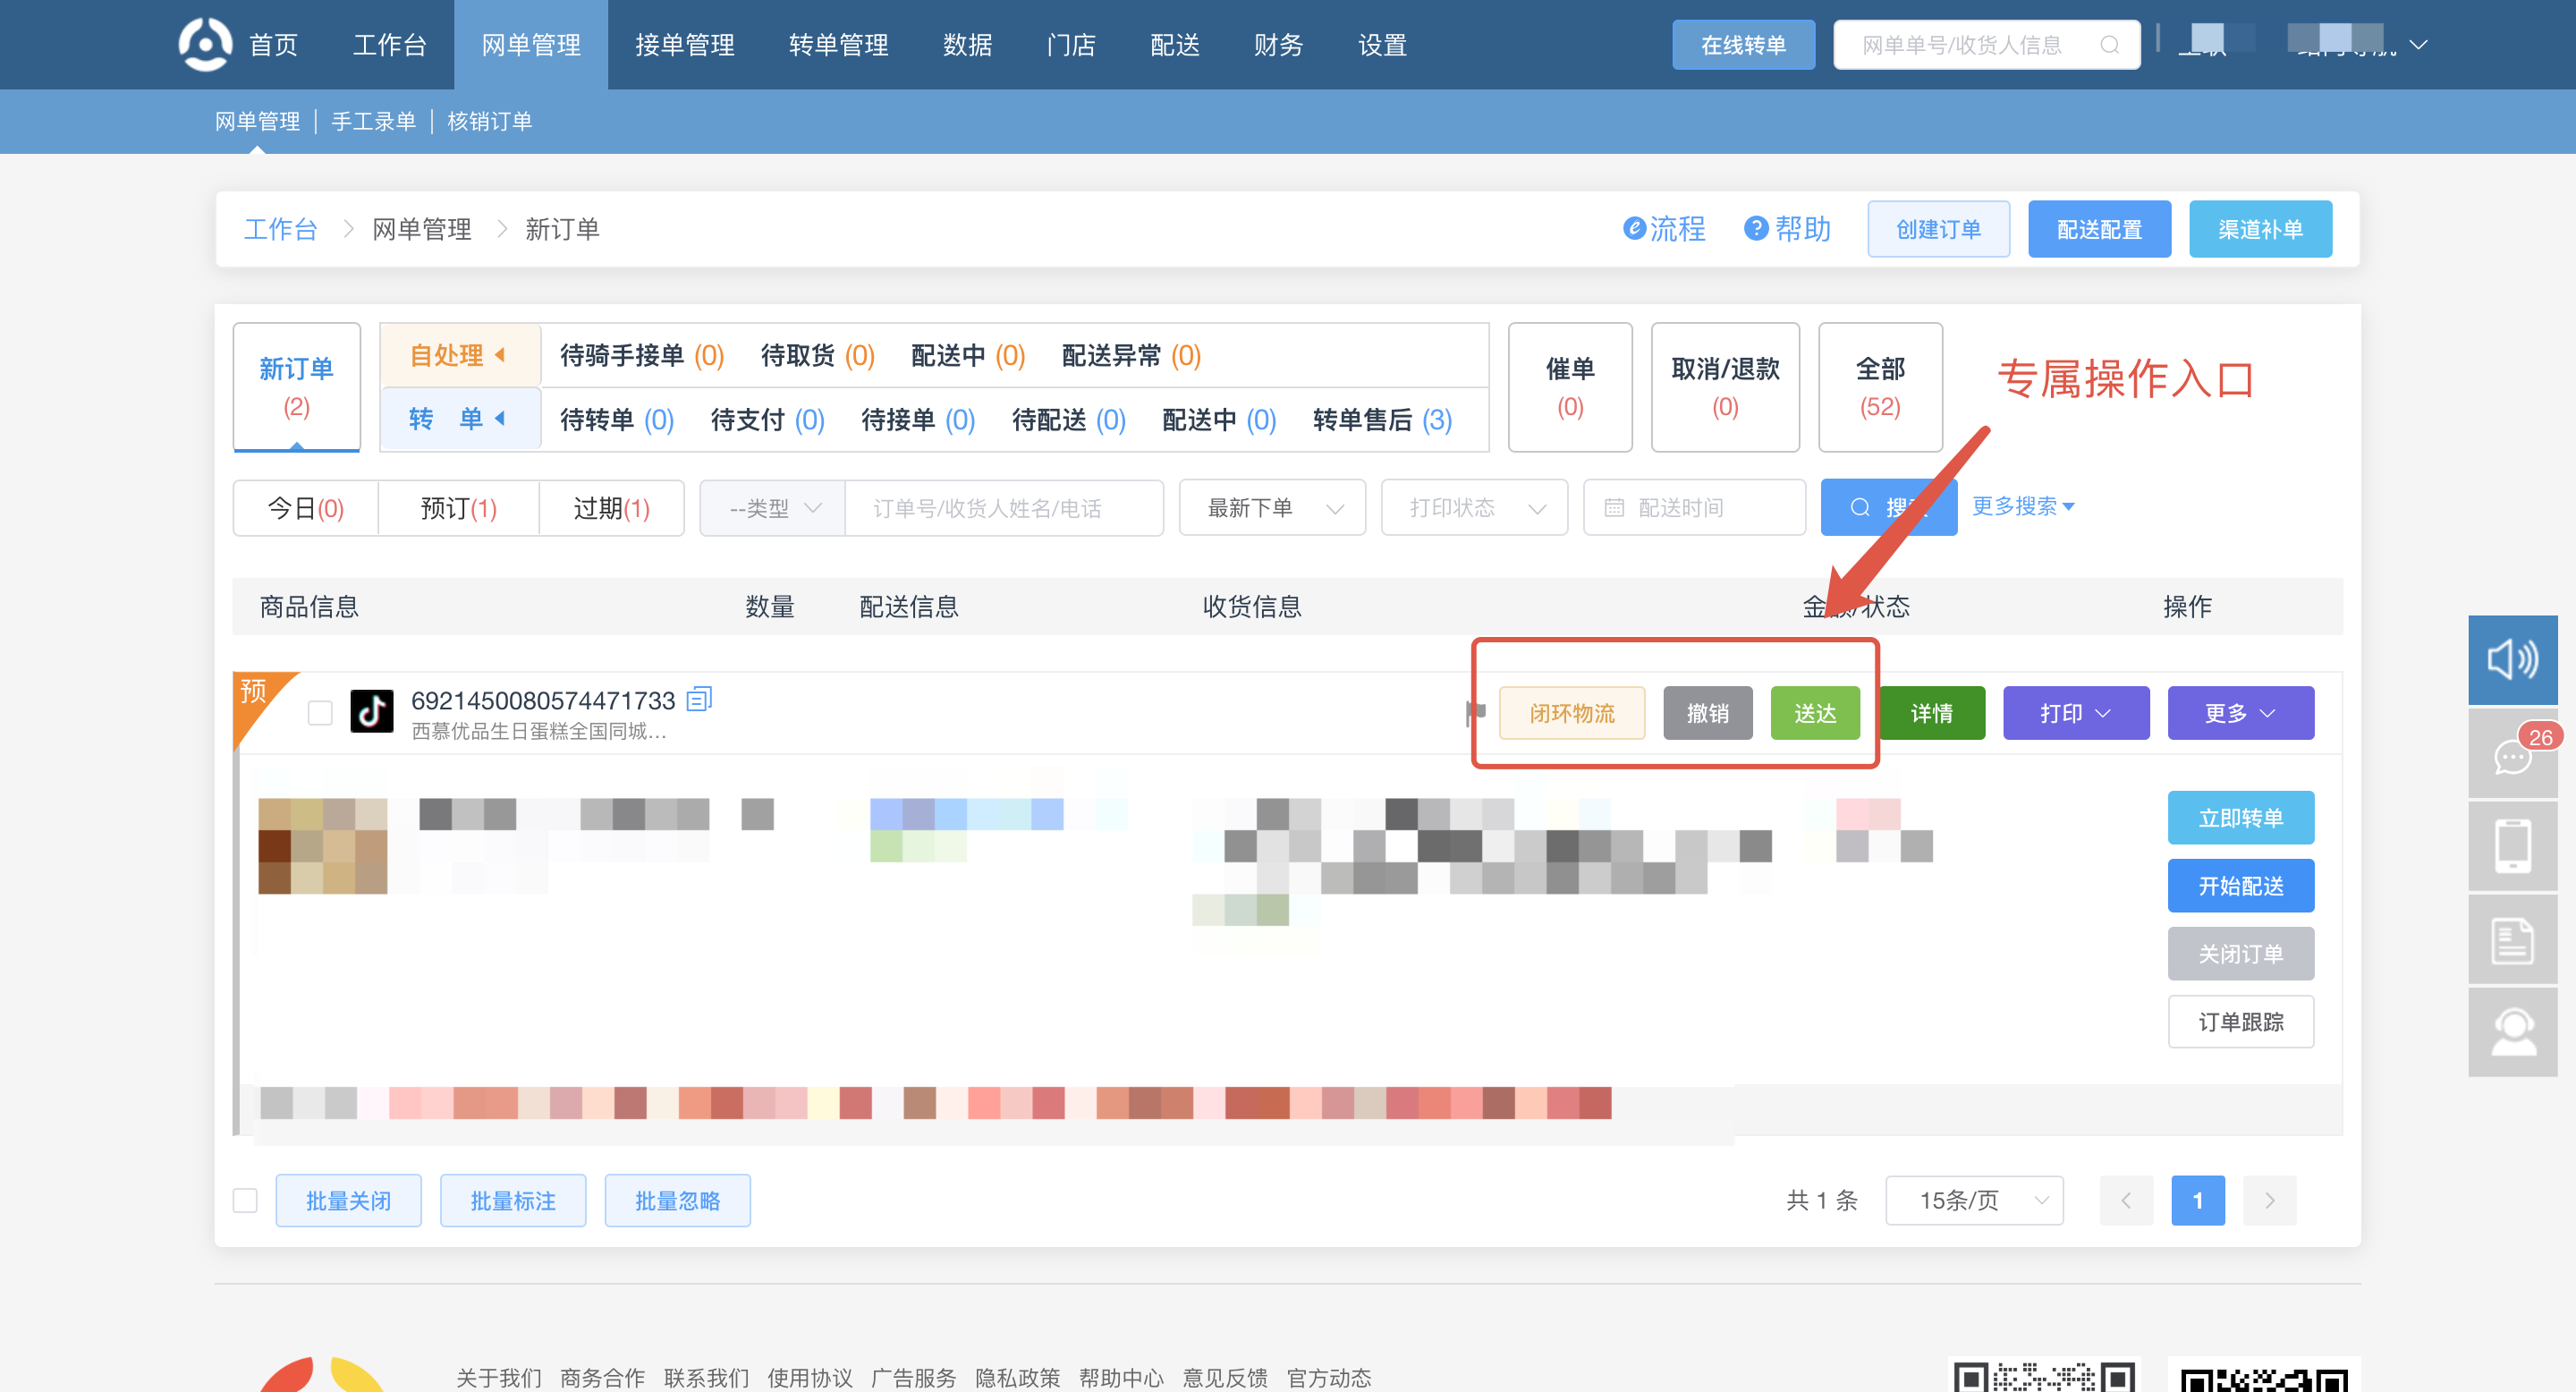Click the 送达 green button
This screenshot has height=1392, width=2576.
point(1814,713)
